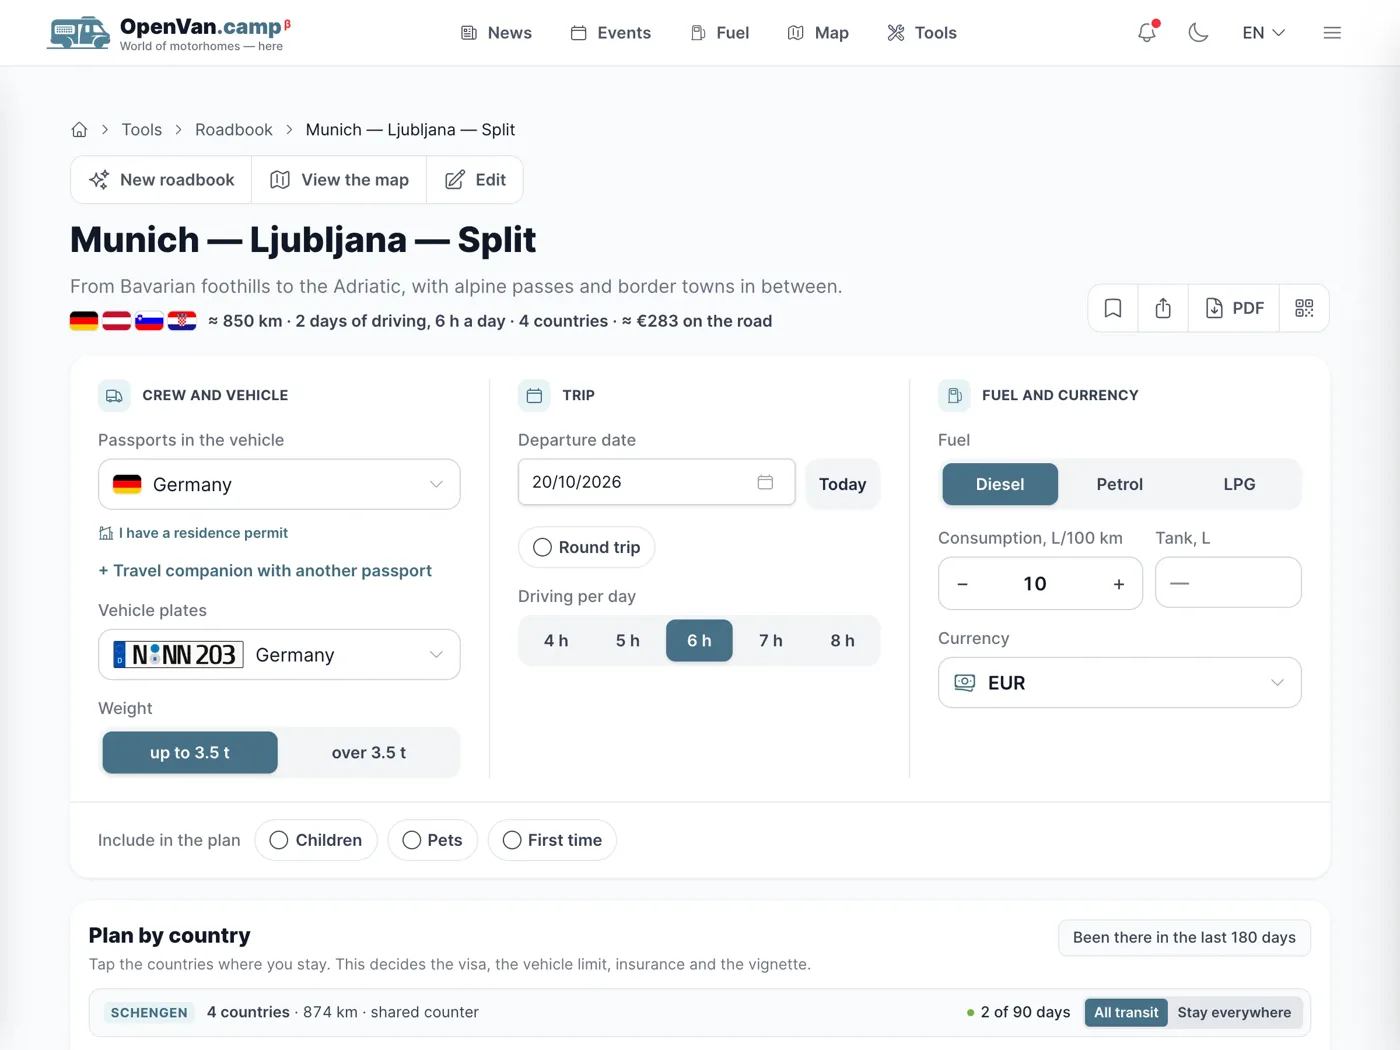This screenshot has height=1050, width=1400.
Task: Open calendar picker in departure date field
Action: tap(765, 482)
